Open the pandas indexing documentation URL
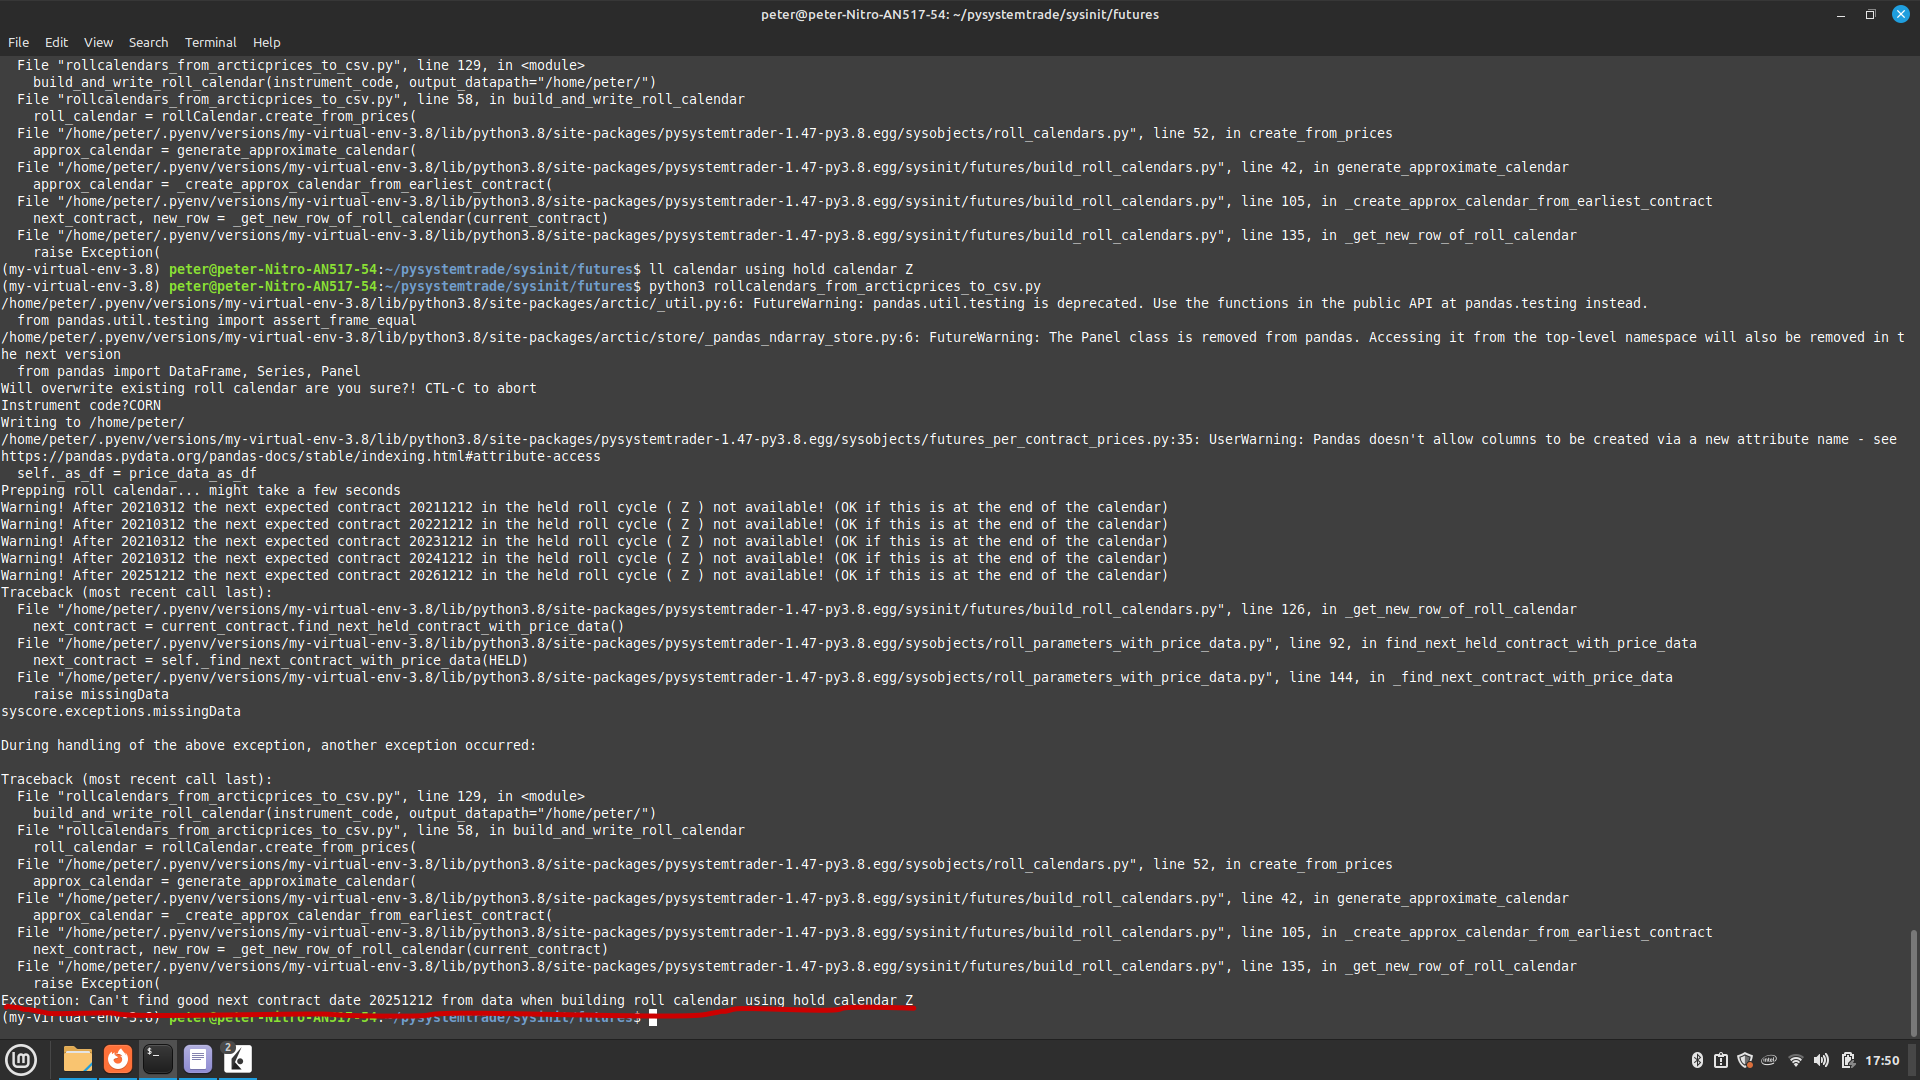 [300, 456]
